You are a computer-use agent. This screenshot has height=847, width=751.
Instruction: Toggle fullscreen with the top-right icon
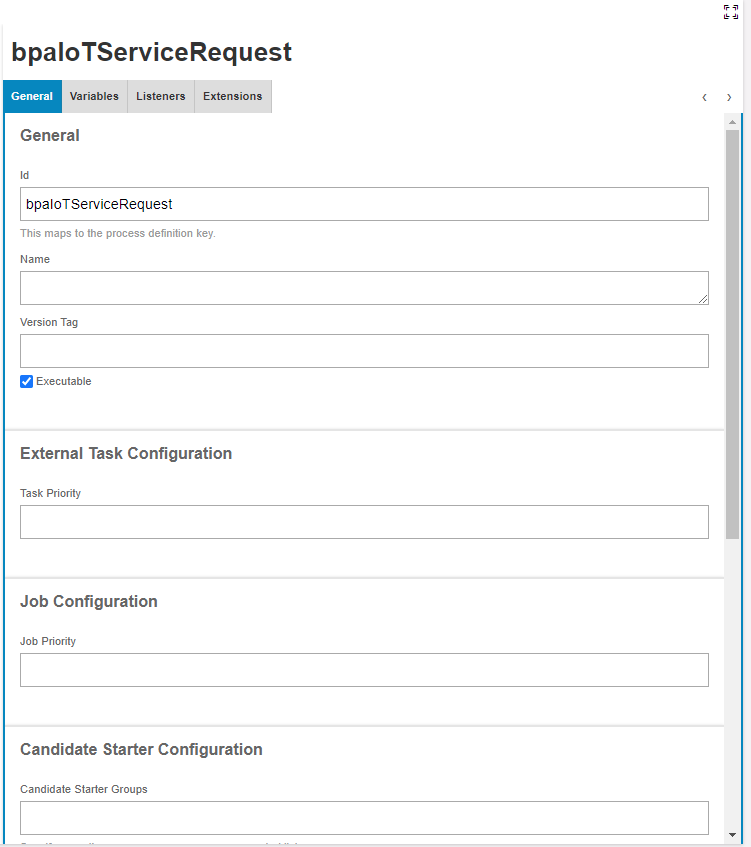click(731, 12)
